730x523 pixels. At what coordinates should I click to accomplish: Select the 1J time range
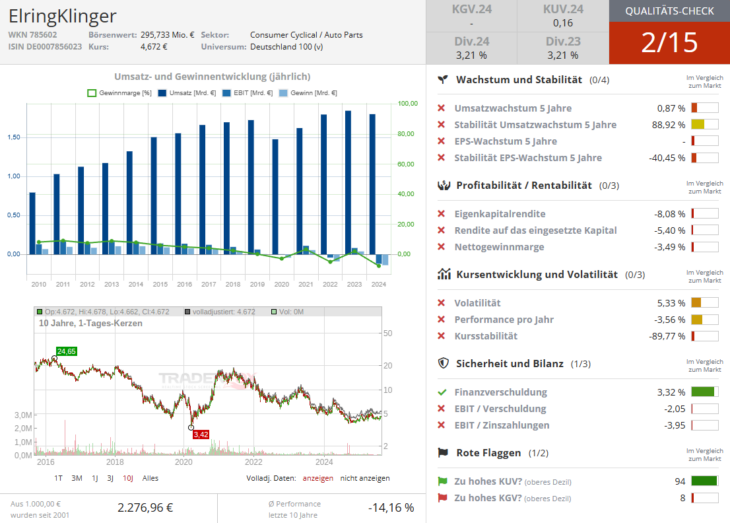pyautogui.click(x=95, y=478)
